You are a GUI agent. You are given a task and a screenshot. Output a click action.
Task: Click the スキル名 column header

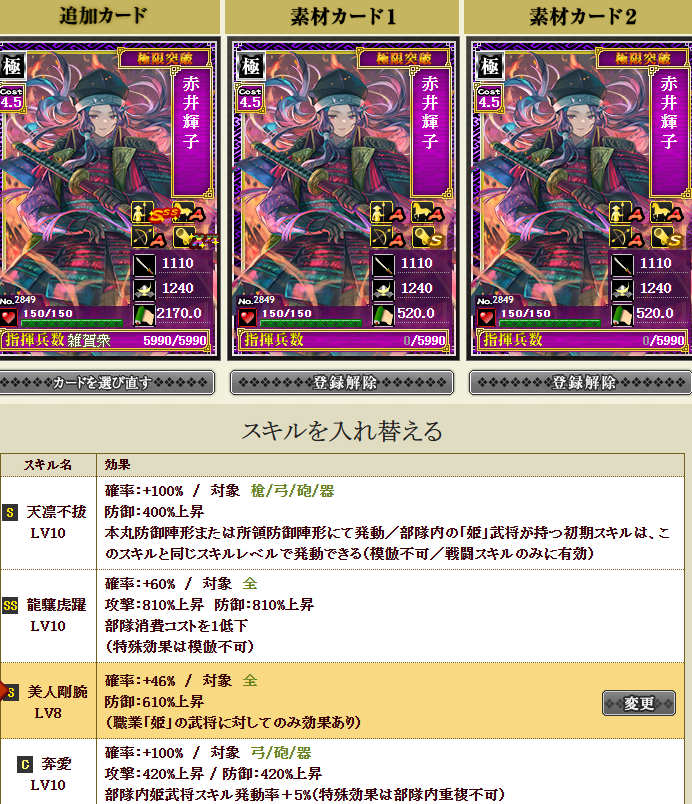[48, 465]
